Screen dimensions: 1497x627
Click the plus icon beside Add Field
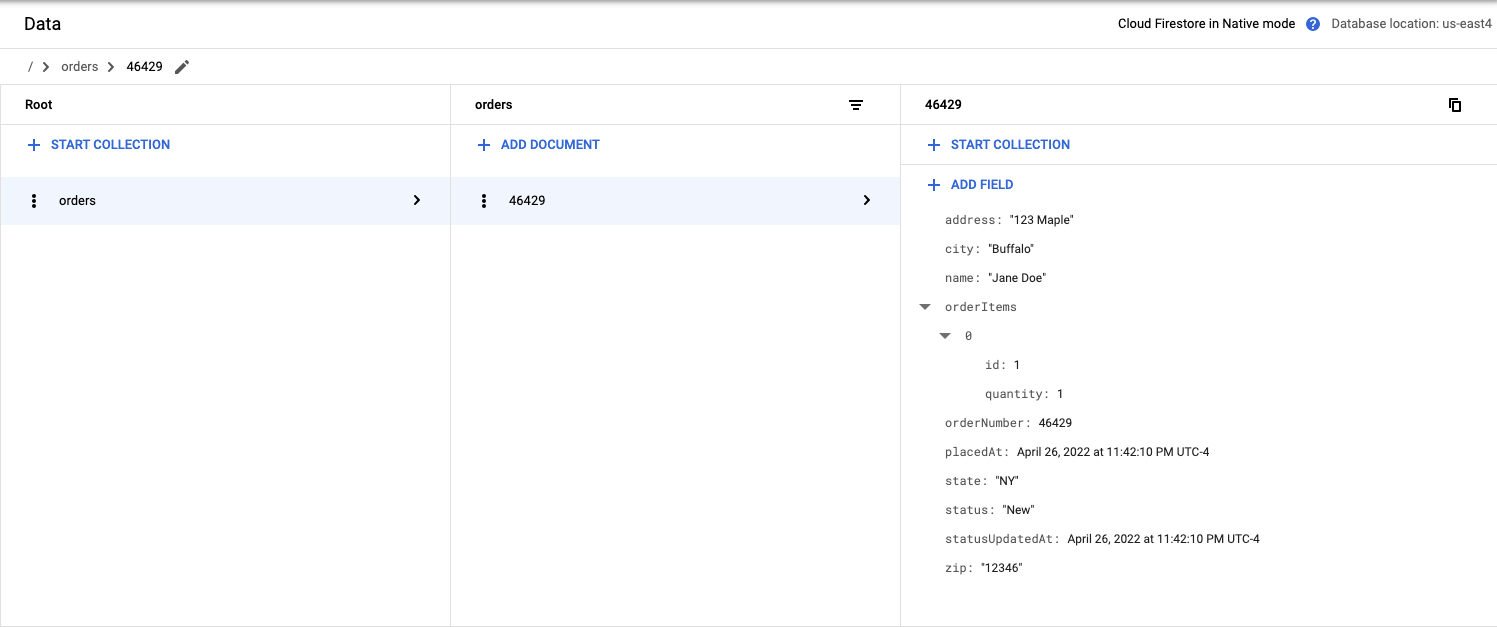pos(934,185)
